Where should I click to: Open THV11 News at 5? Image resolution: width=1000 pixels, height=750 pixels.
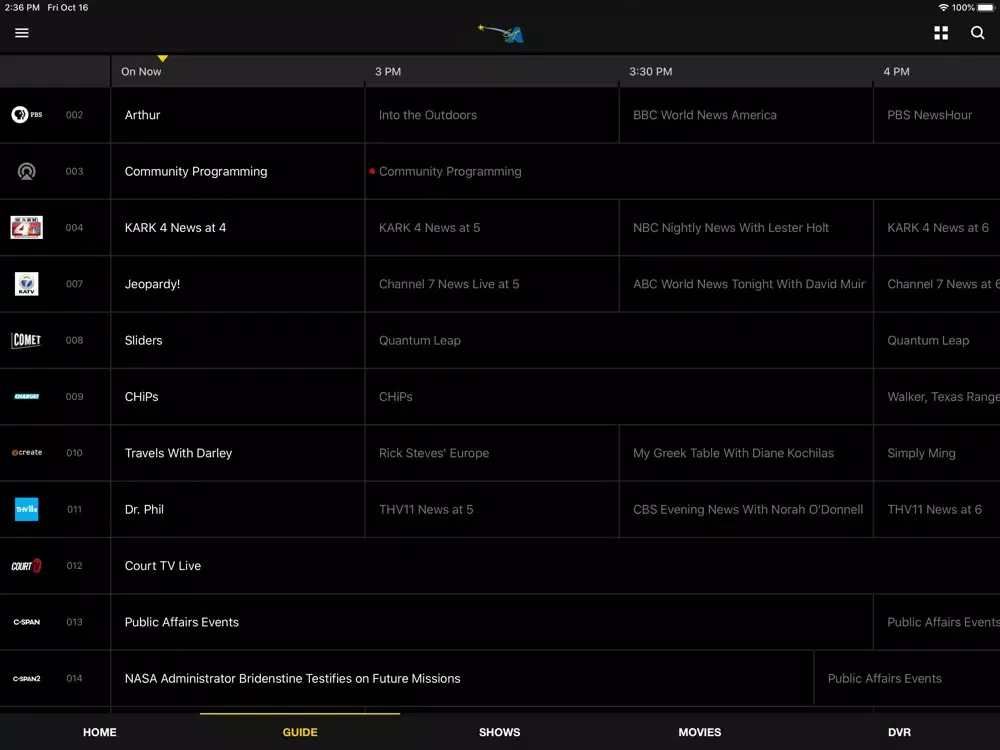pyautogui.click(x=492, y=509)
